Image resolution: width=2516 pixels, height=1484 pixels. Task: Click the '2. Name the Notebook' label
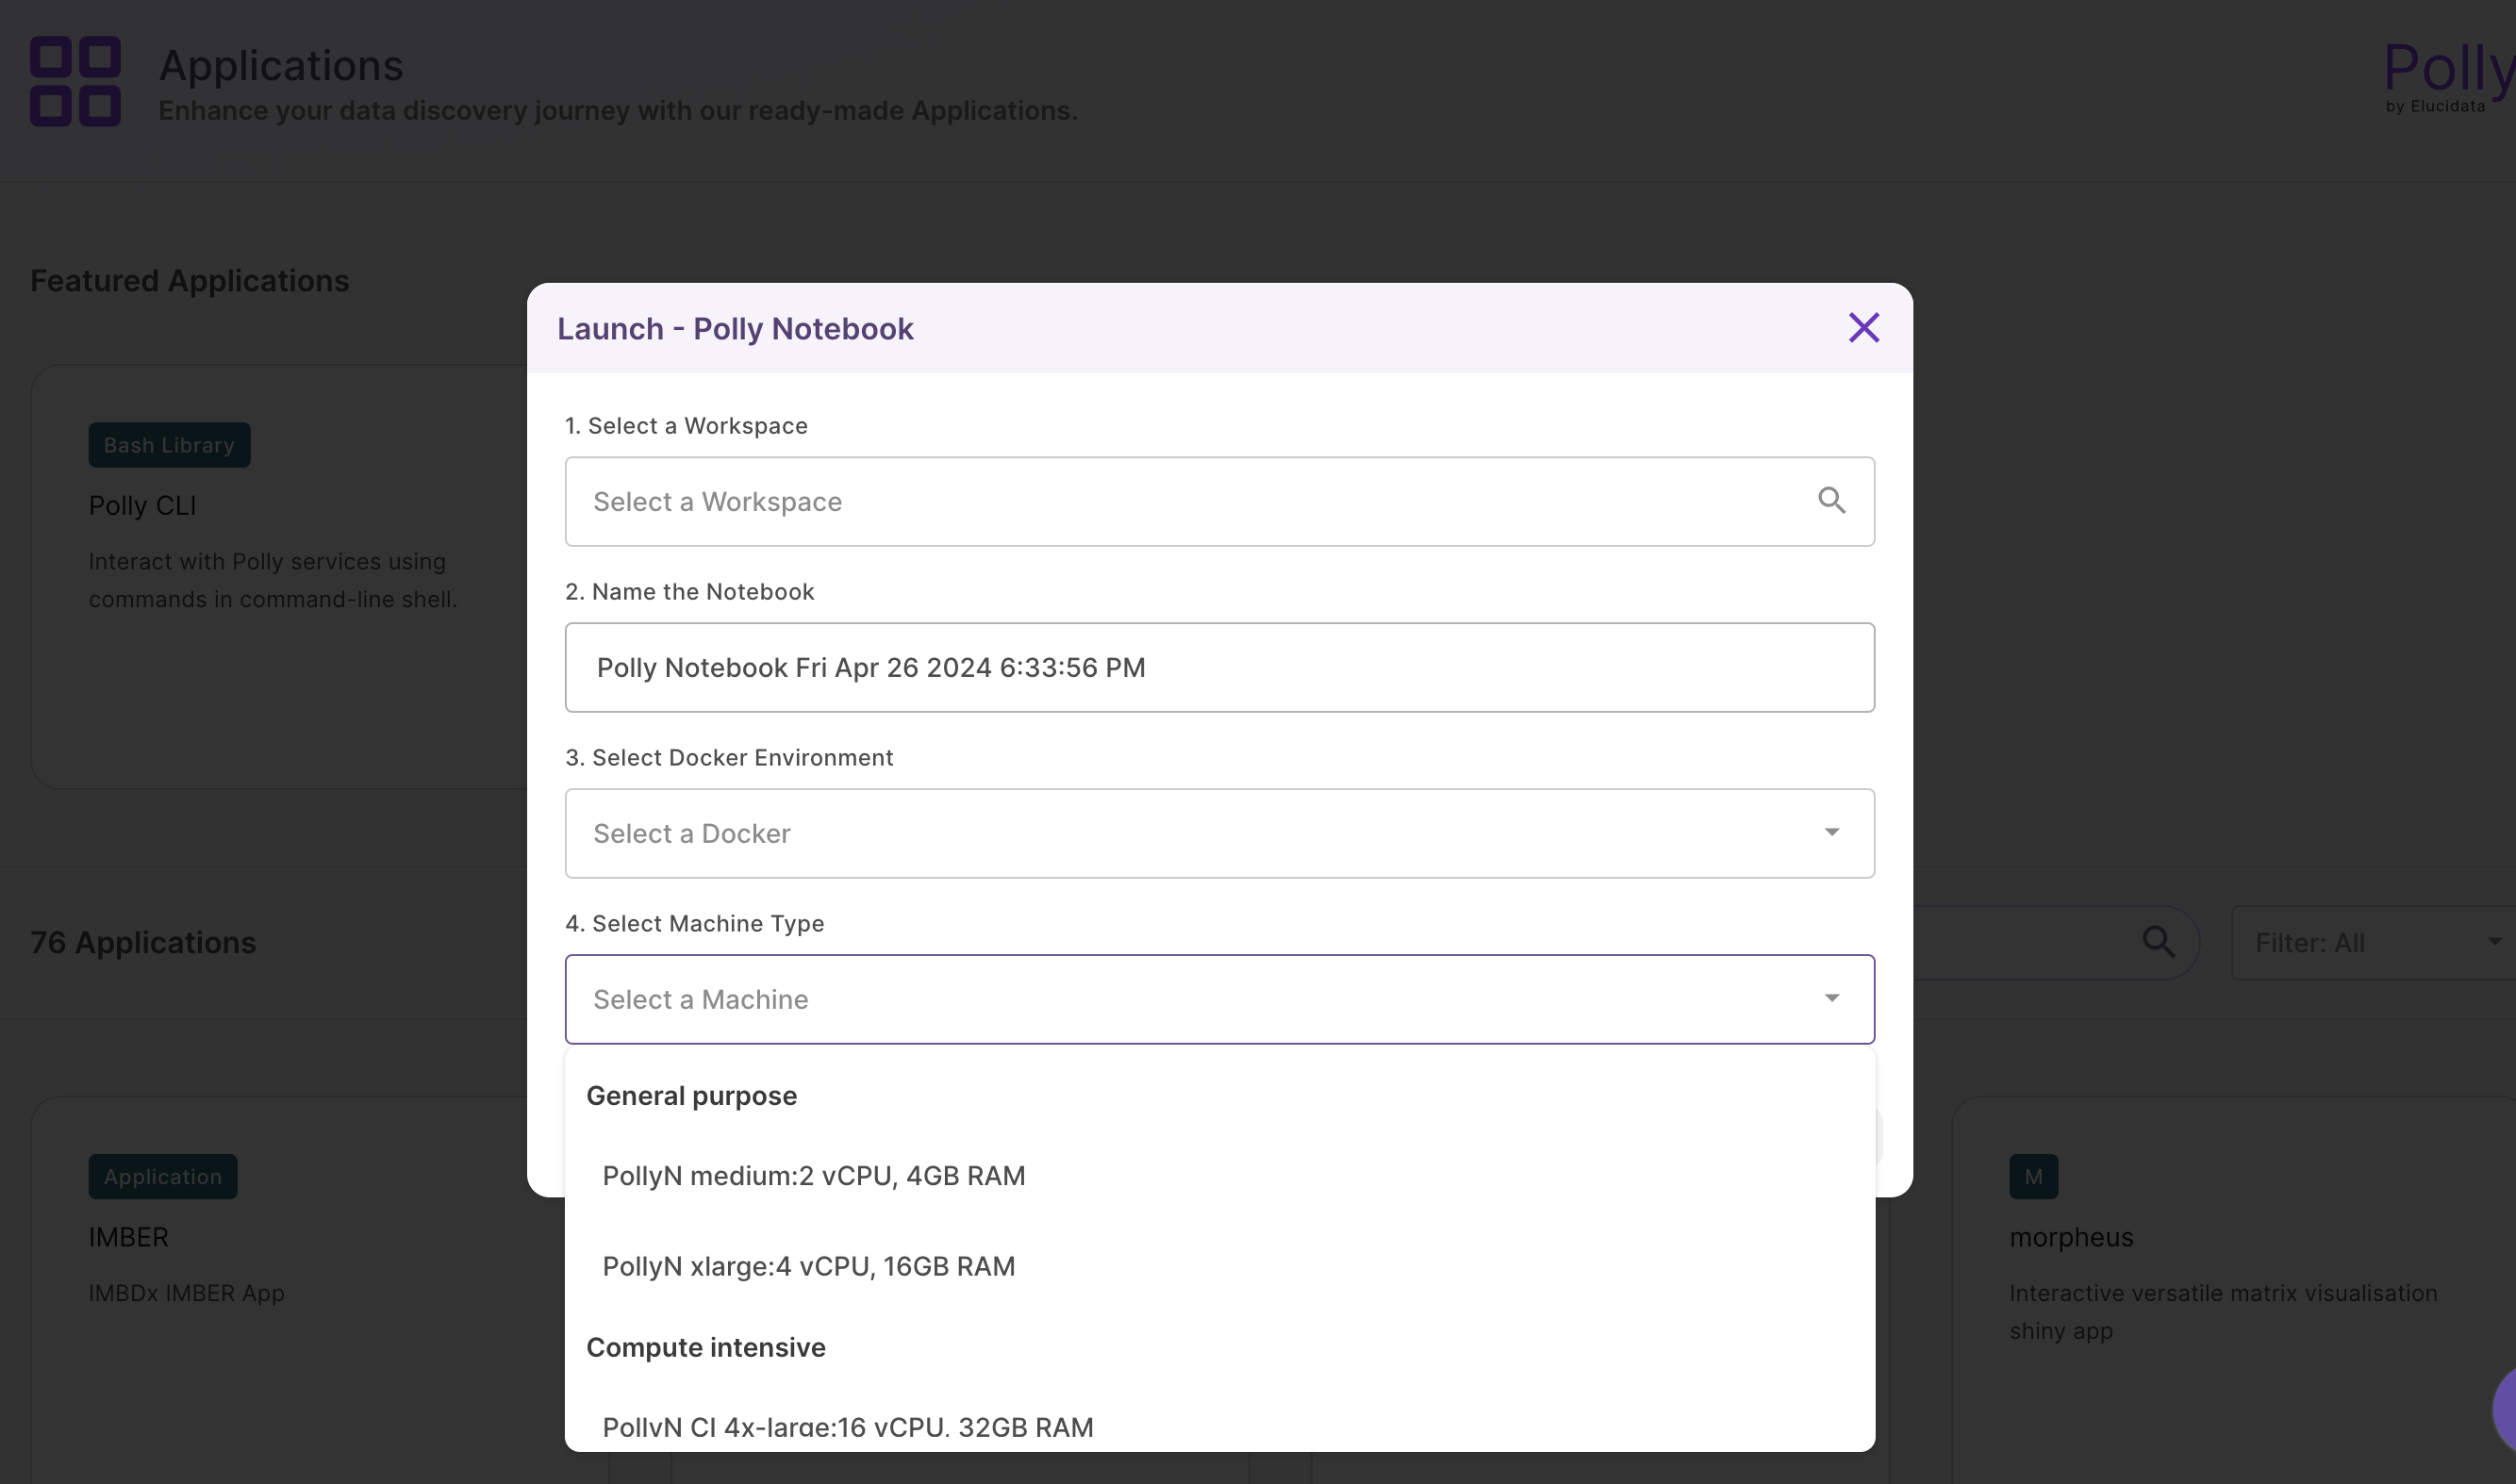[690, 592]
